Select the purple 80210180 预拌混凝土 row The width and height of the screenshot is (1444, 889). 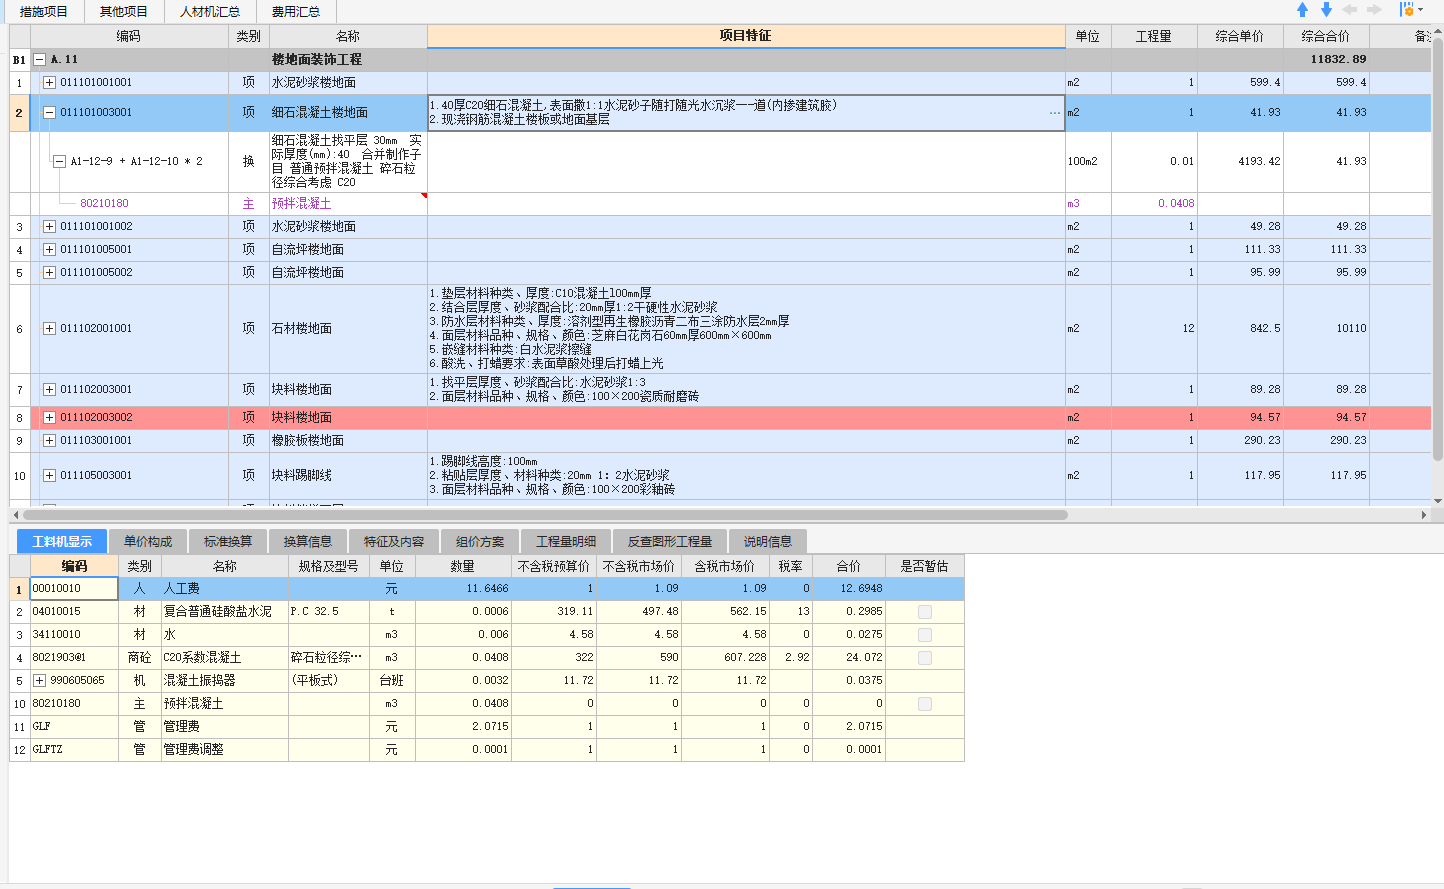720,204
